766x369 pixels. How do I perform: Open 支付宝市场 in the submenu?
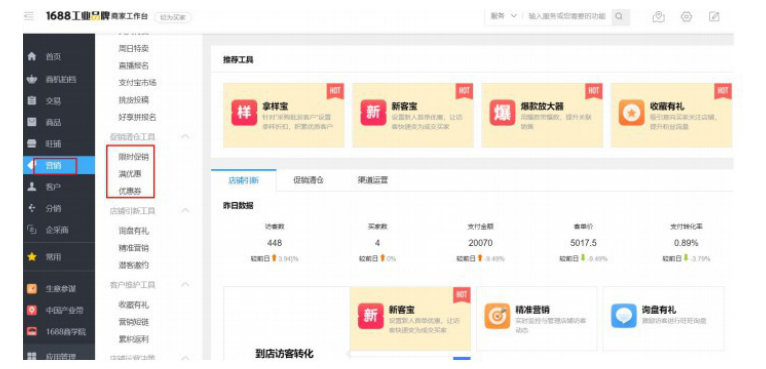pyautogui.click(x=137, y=83)
